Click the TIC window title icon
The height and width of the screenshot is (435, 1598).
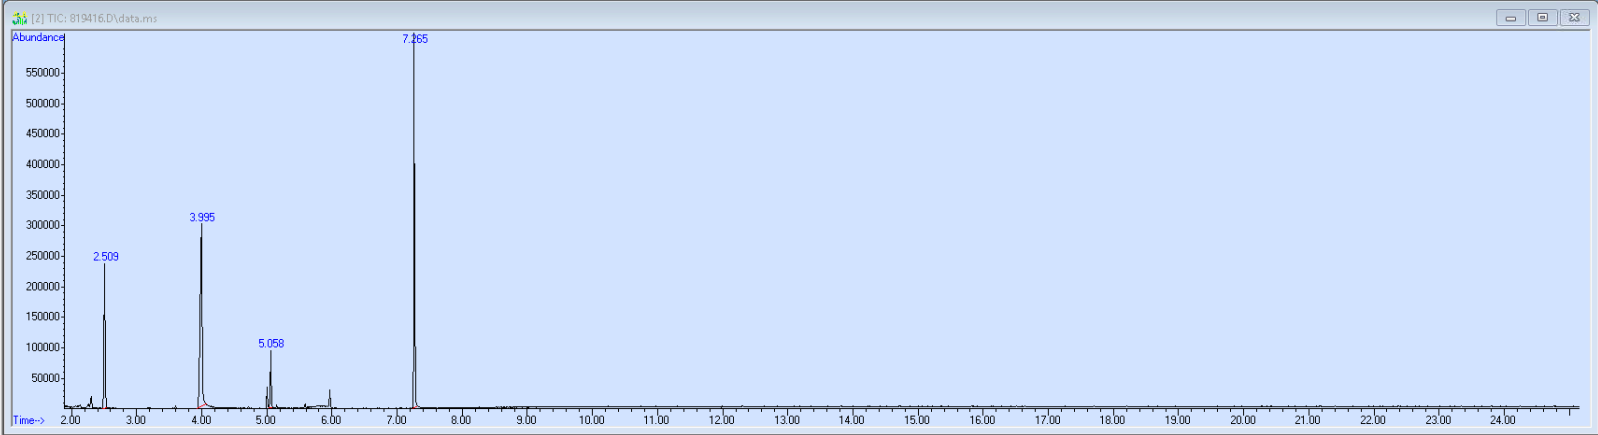pyautogui.click(x=19, y=18)
